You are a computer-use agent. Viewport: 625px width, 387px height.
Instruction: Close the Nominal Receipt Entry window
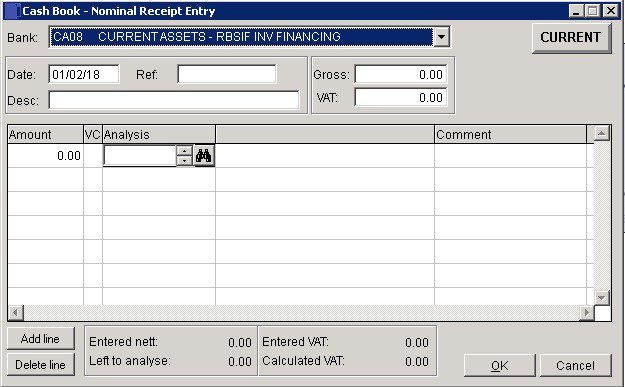click(x=610, y=11)
